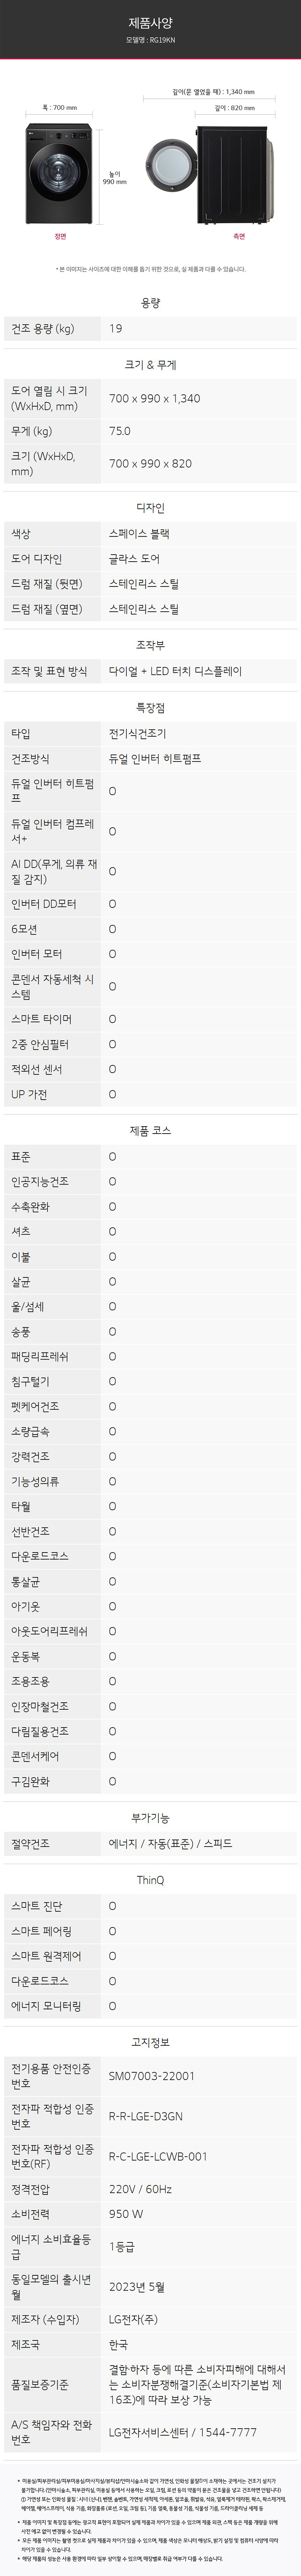Click the 제품사양 title heading
Screen dimensions: 301x2576
coord(150,22)
